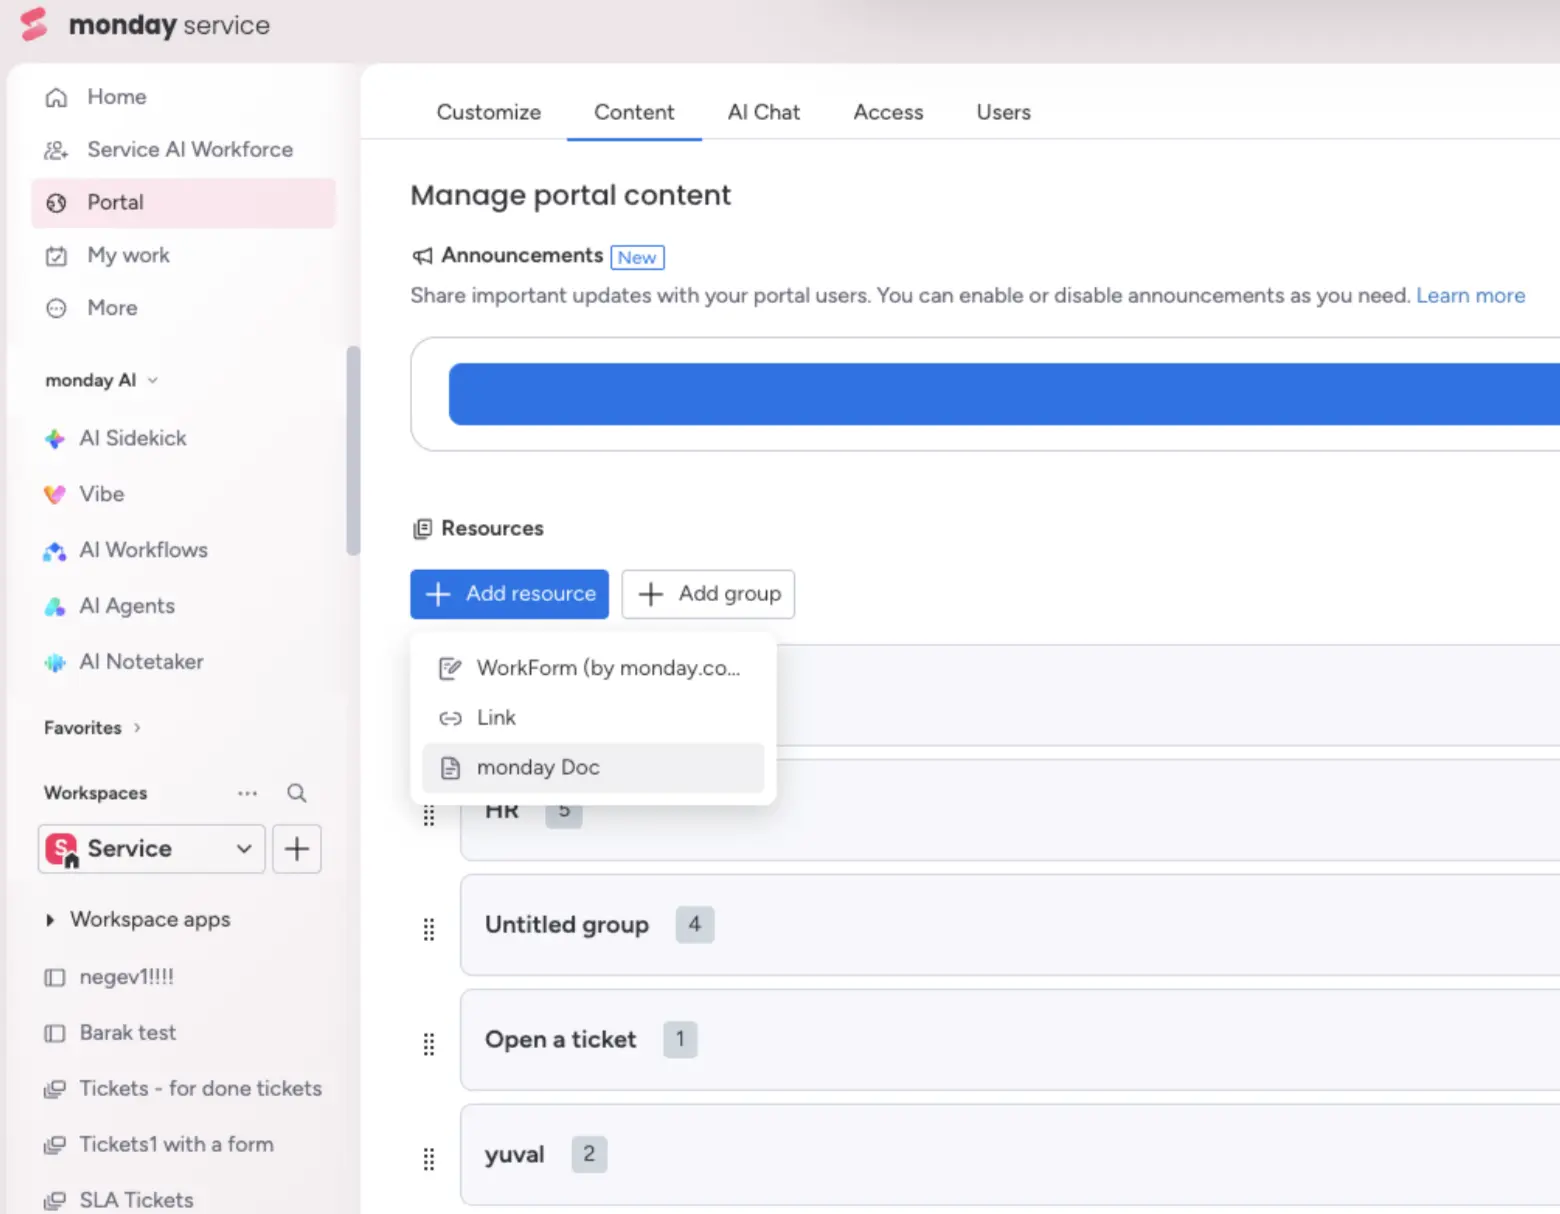Expand the Favorites section chevron
The width and height of the screenshot is (1560, 1214).
pos(137,728)
